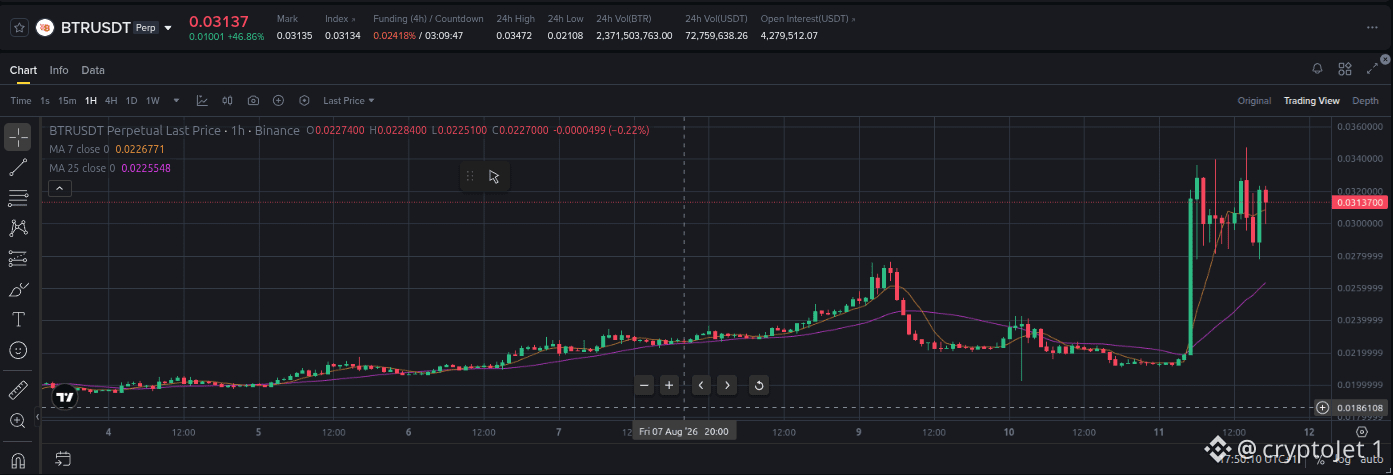Switch to the Info tab
The width and height of the screenshot is (1393, 475).
coord(59,70)
